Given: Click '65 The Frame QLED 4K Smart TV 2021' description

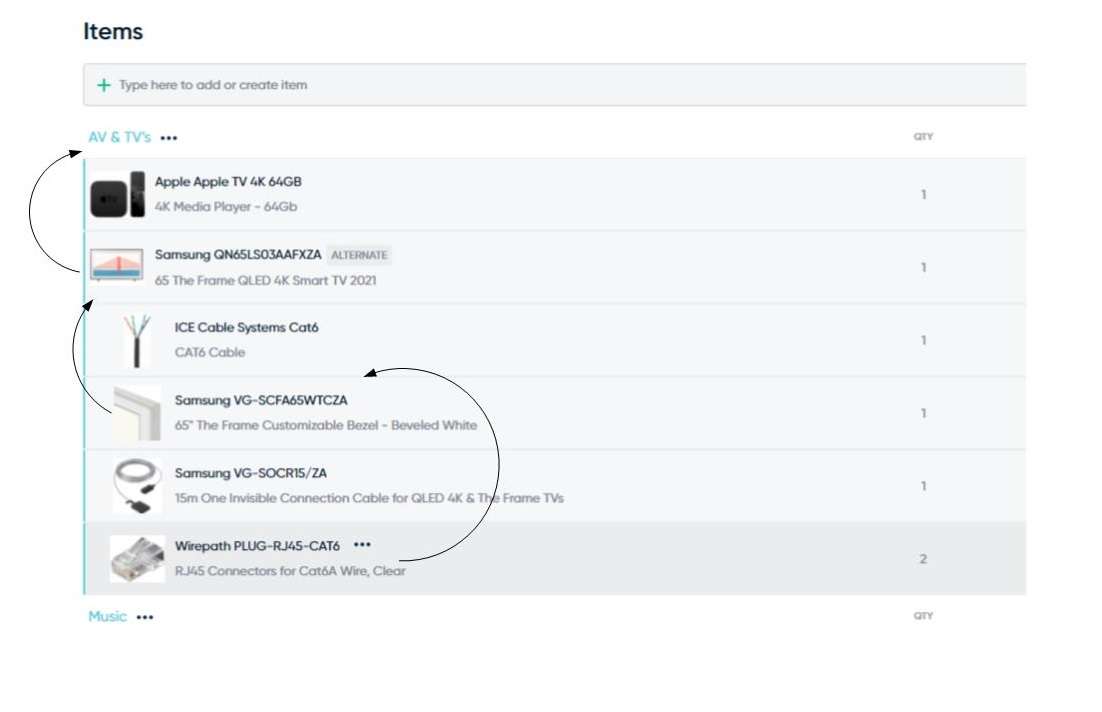Looking at the screenshot, I should [266, 280].
